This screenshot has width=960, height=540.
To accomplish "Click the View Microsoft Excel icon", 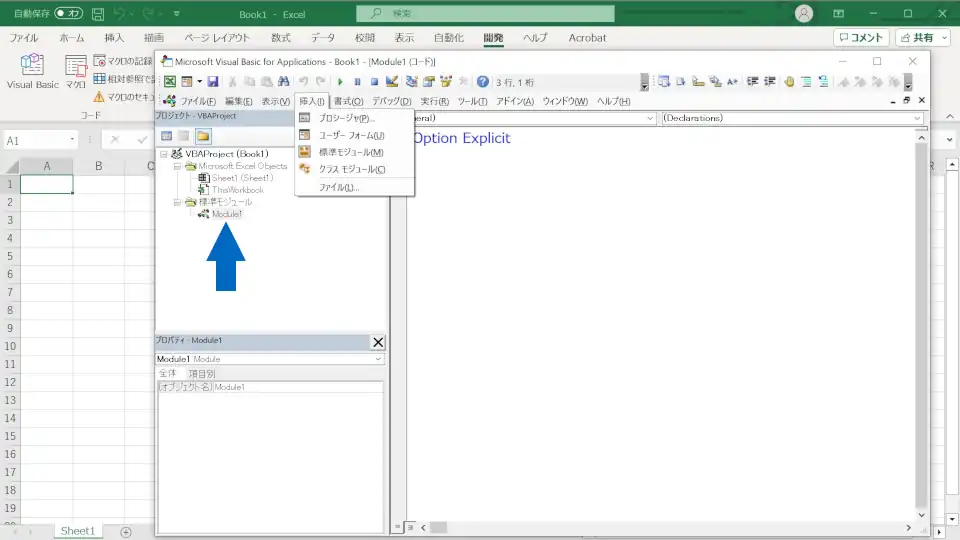I will point(170,82).
